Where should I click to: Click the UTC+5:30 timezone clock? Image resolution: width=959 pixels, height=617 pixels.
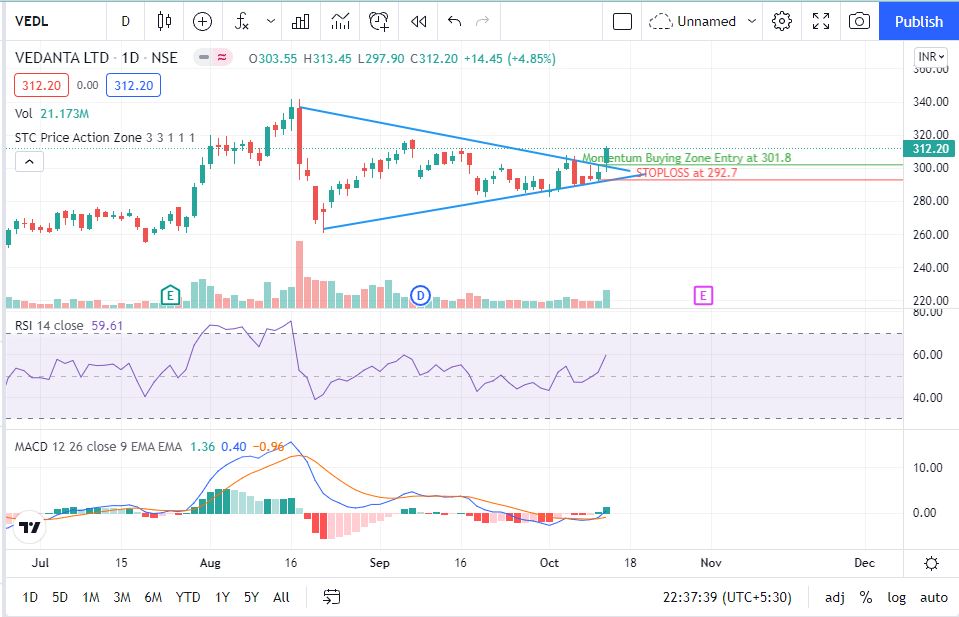[x=727, y=597]
